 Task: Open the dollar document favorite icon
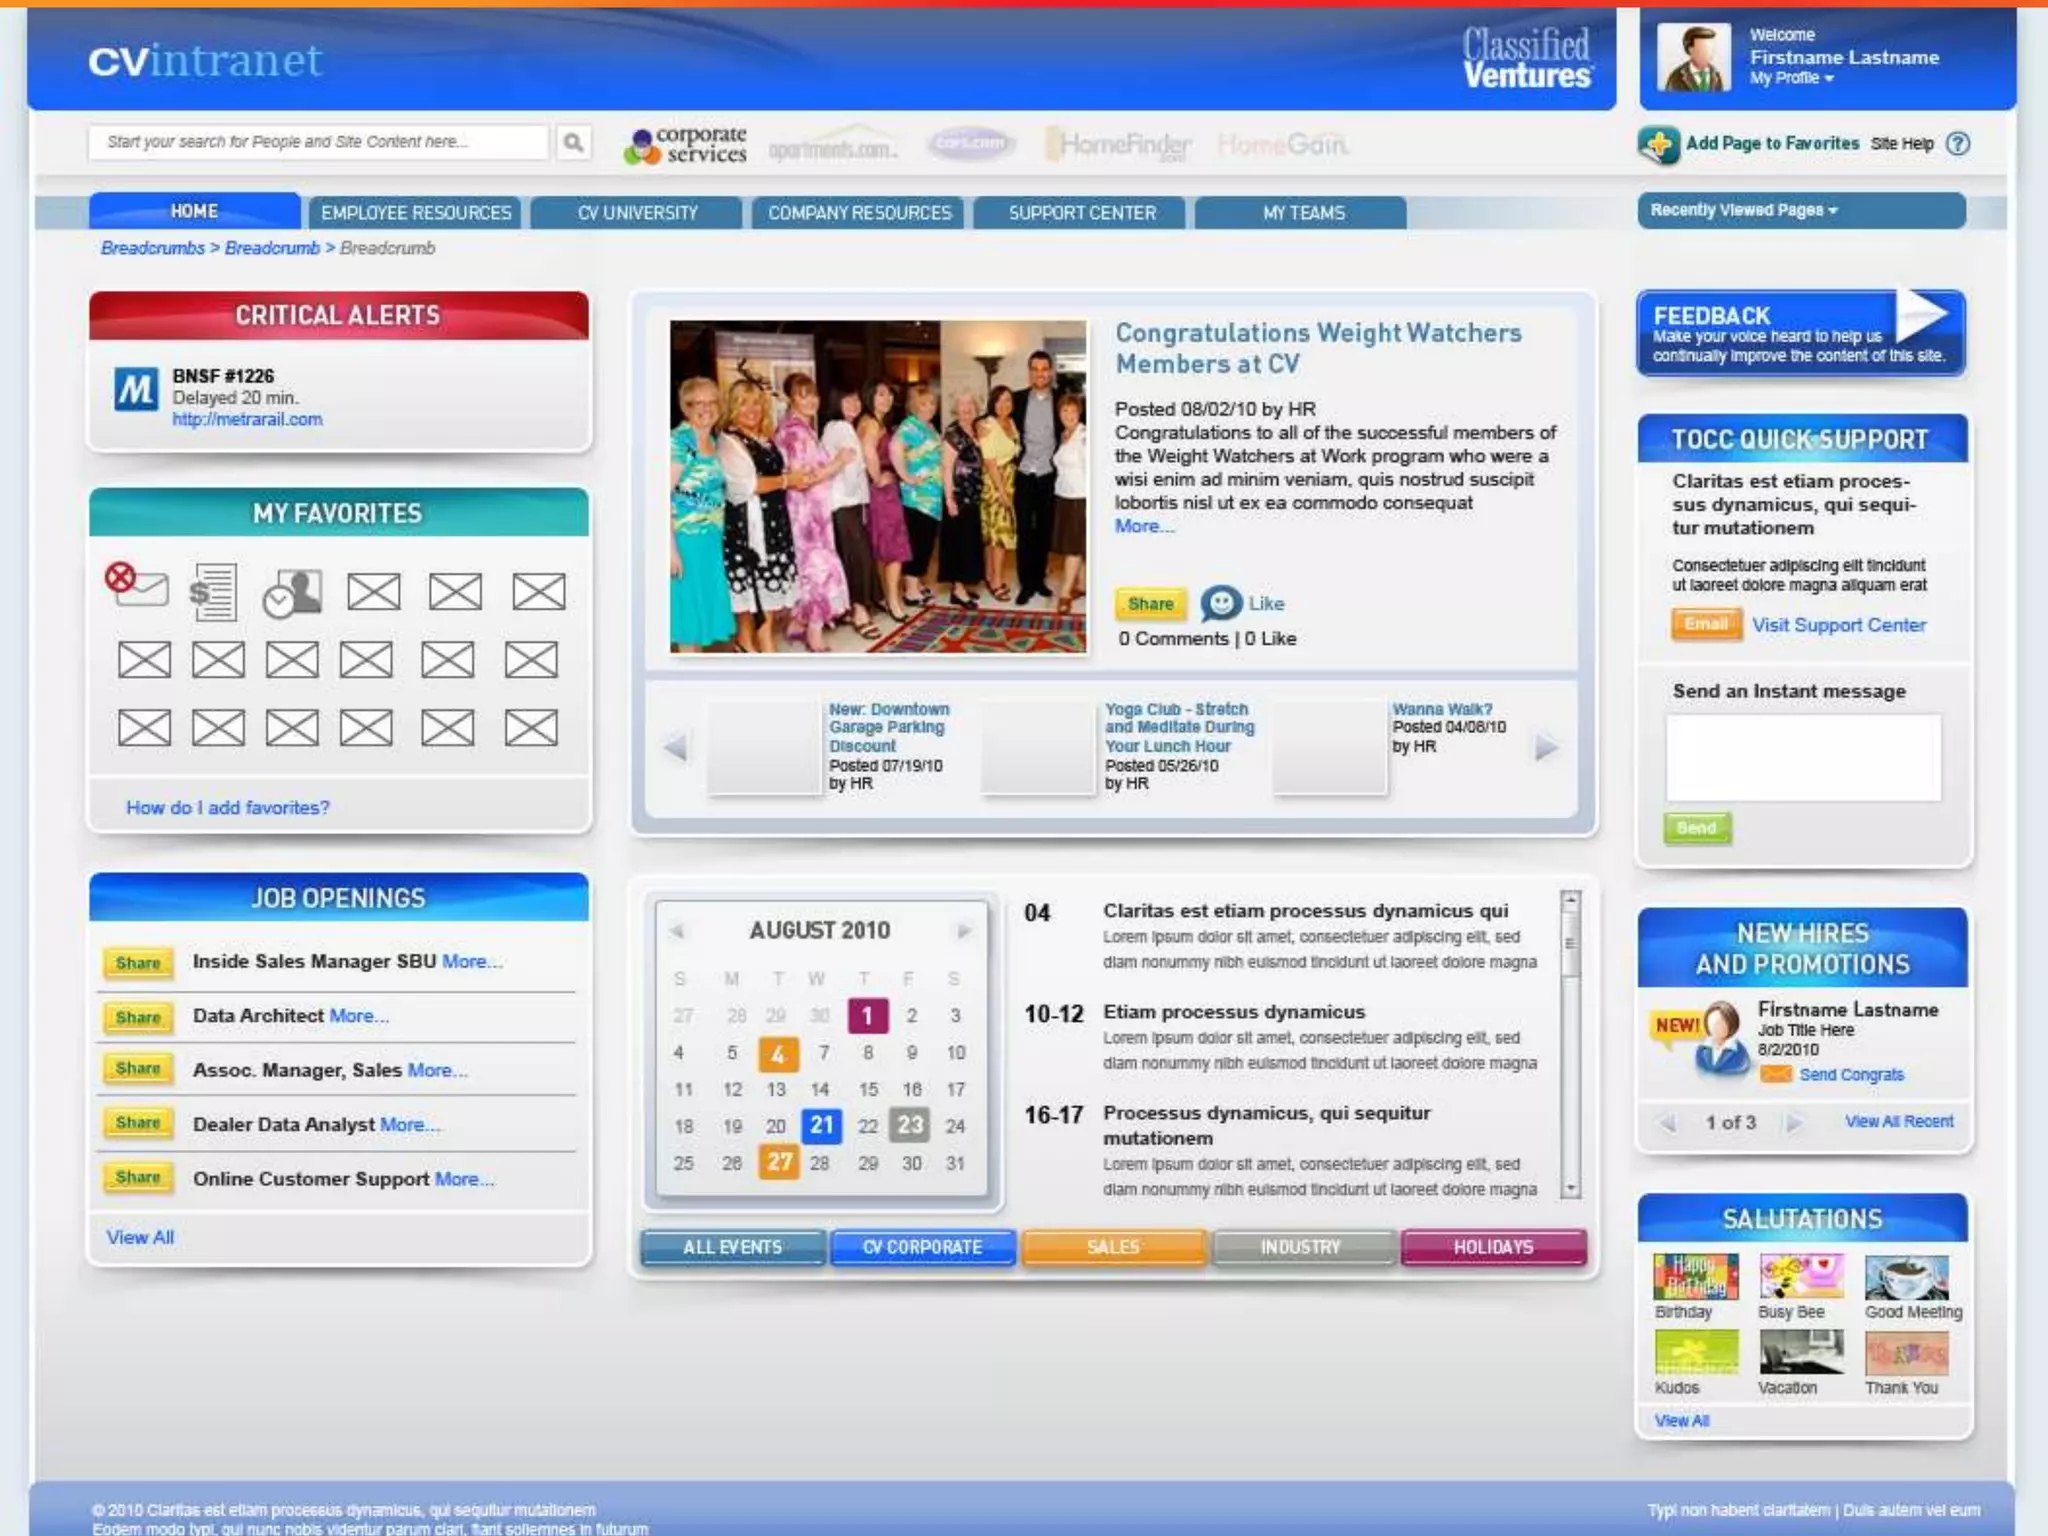(213, 592)
